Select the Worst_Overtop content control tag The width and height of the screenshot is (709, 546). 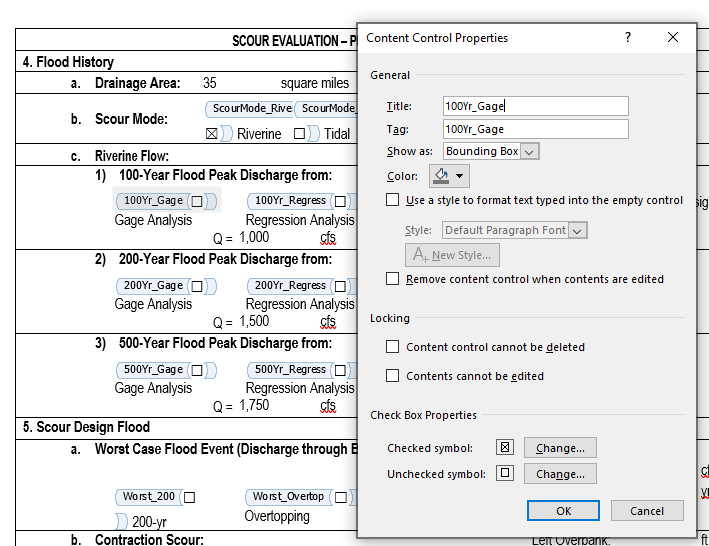coord(288,496)
